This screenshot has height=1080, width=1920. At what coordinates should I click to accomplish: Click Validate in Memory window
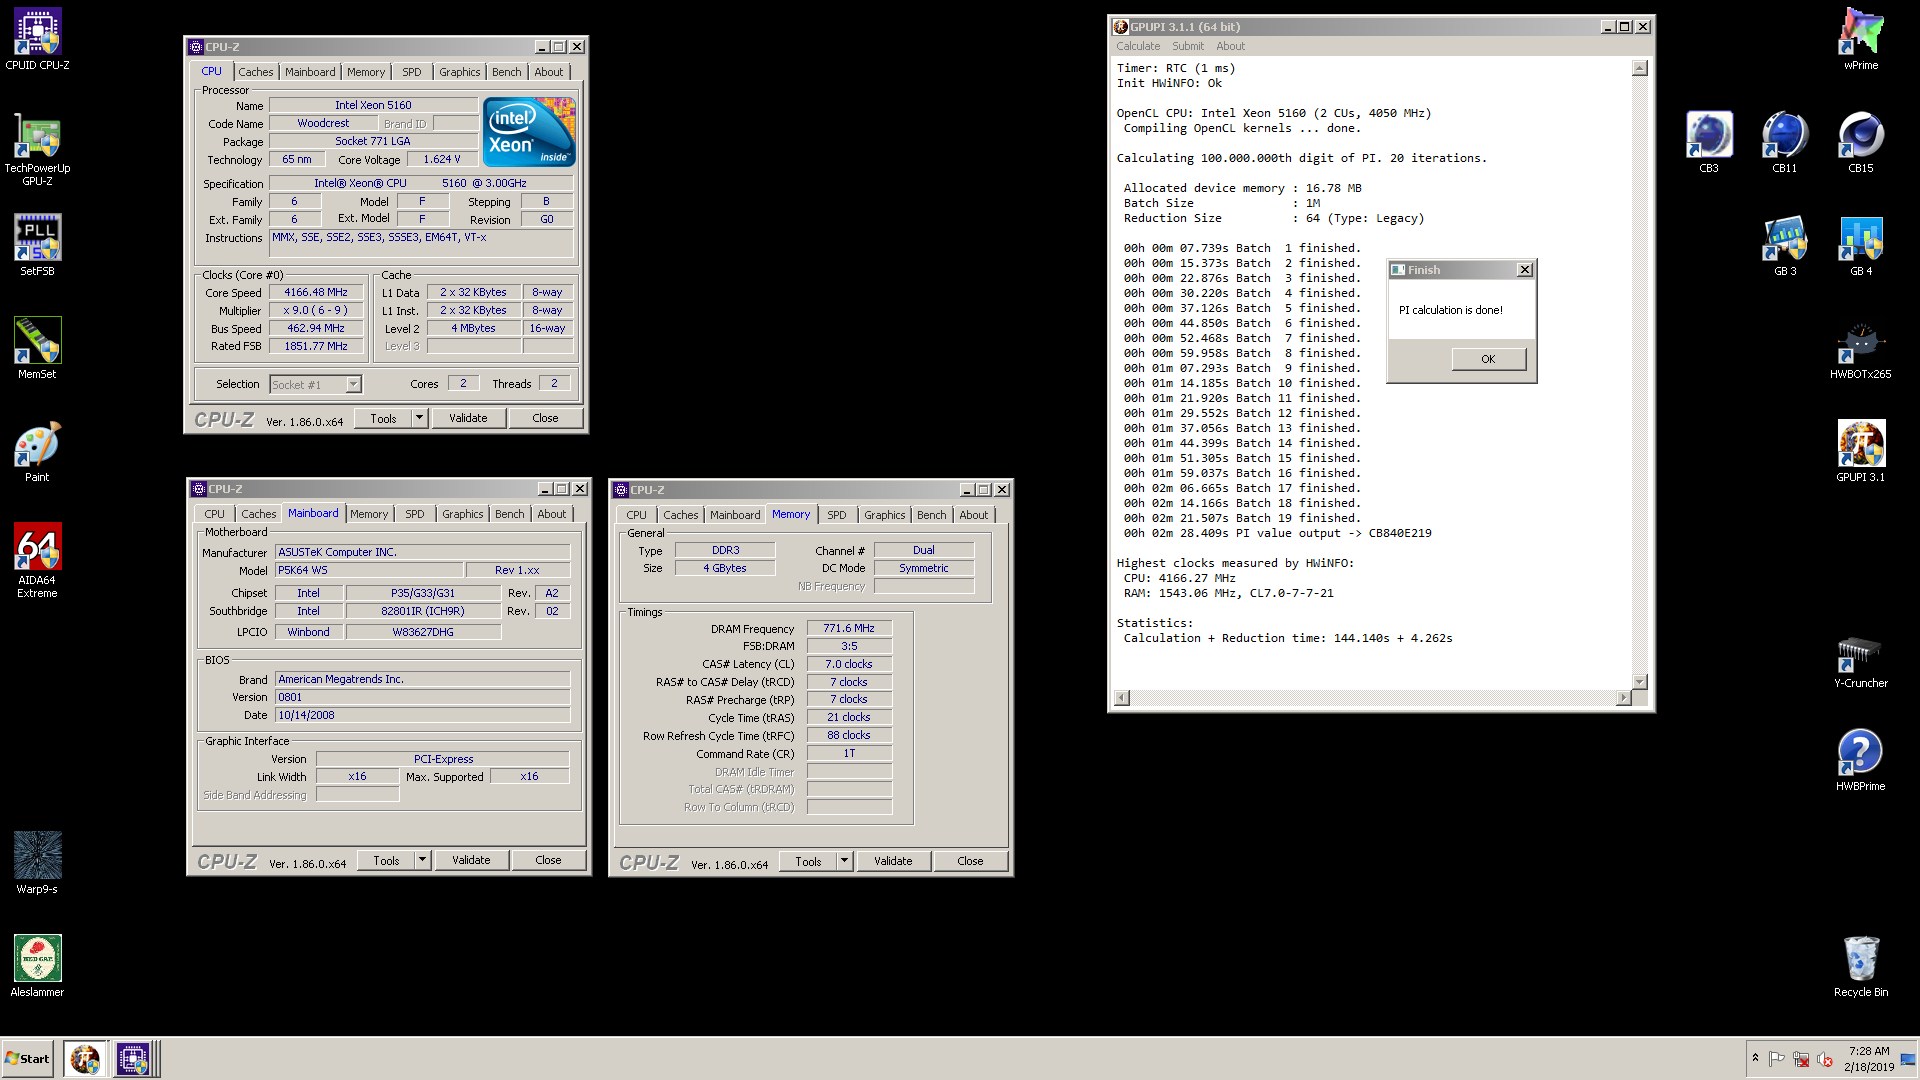pos(893,861)
